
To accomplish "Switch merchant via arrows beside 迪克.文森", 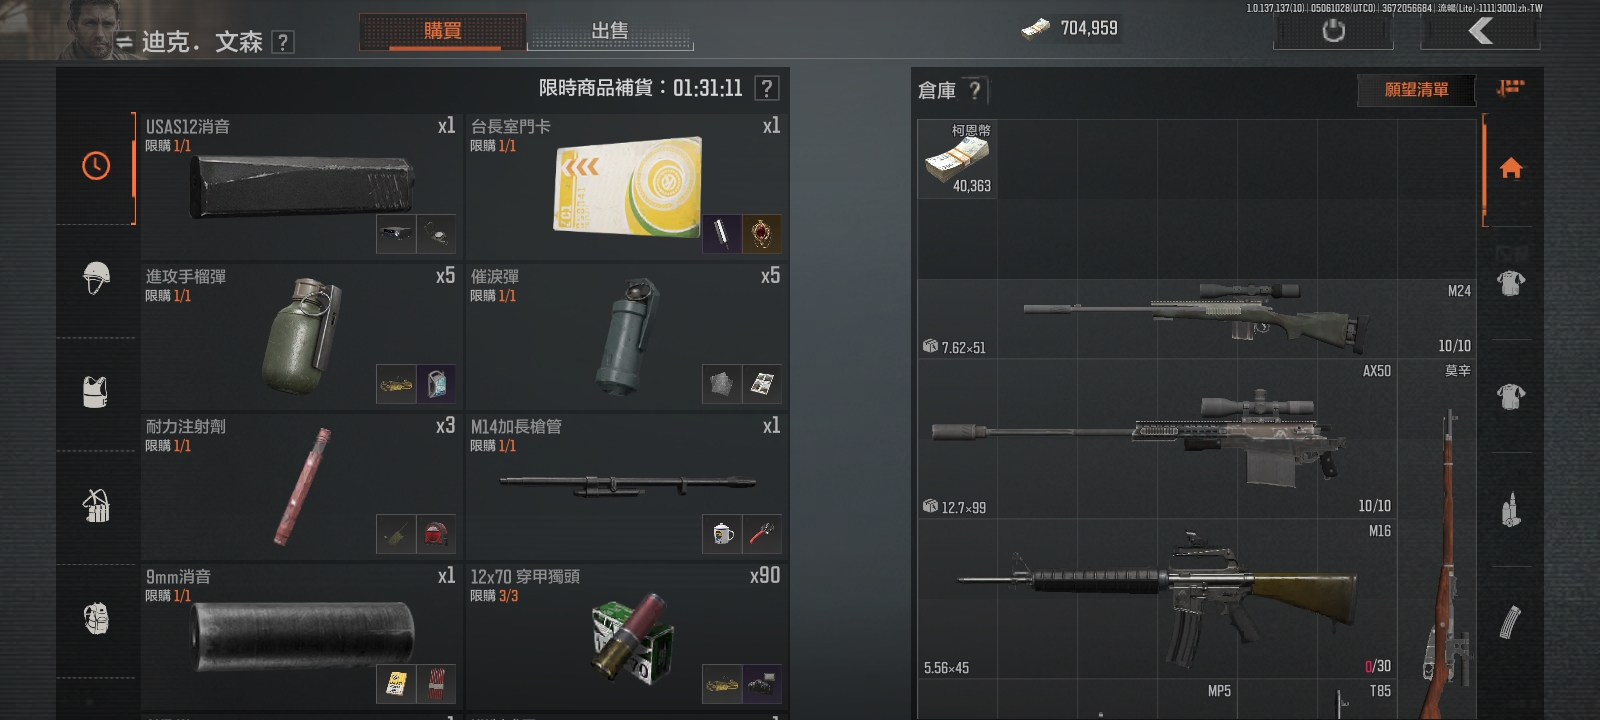I will coord(124,42).
